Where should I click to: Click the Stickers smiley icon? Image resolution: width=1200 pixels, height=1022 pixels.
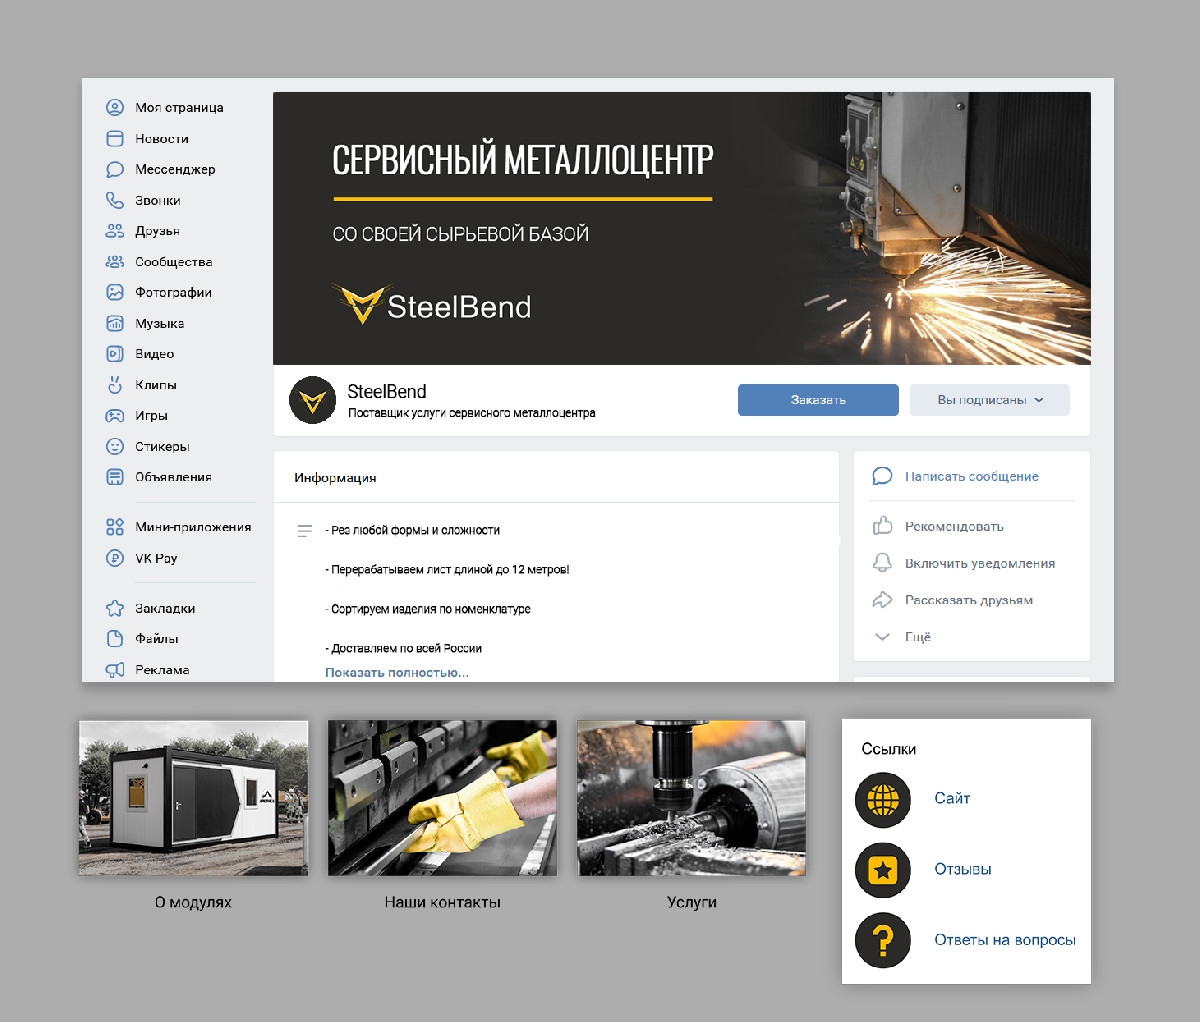tap(115, 447)
